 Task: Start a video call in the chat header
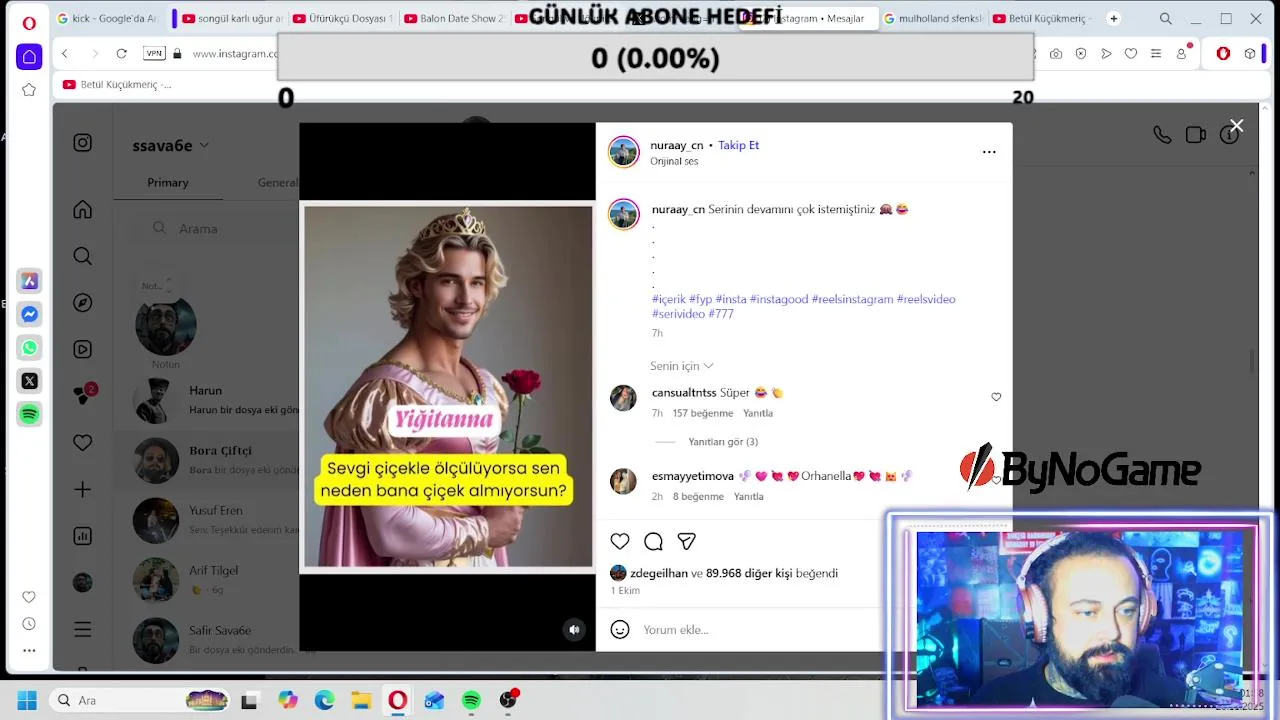[1195, 135]
